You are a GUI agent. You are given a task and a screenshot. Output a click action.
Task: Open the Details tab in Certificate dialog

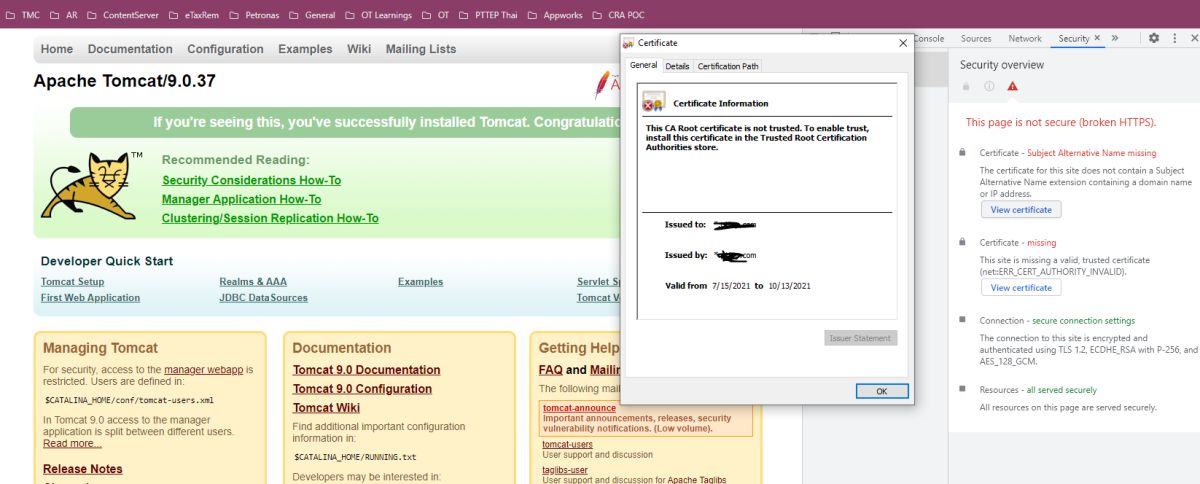[x=677, y=66]
